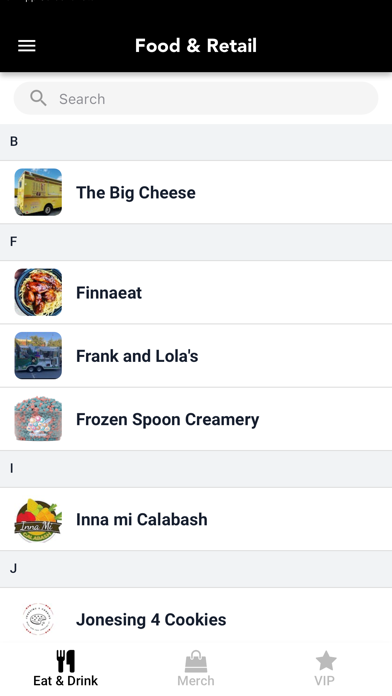Open Frozen Spoon Creamery listing
The width and height of the screenshot is (392, 696).
196,419
